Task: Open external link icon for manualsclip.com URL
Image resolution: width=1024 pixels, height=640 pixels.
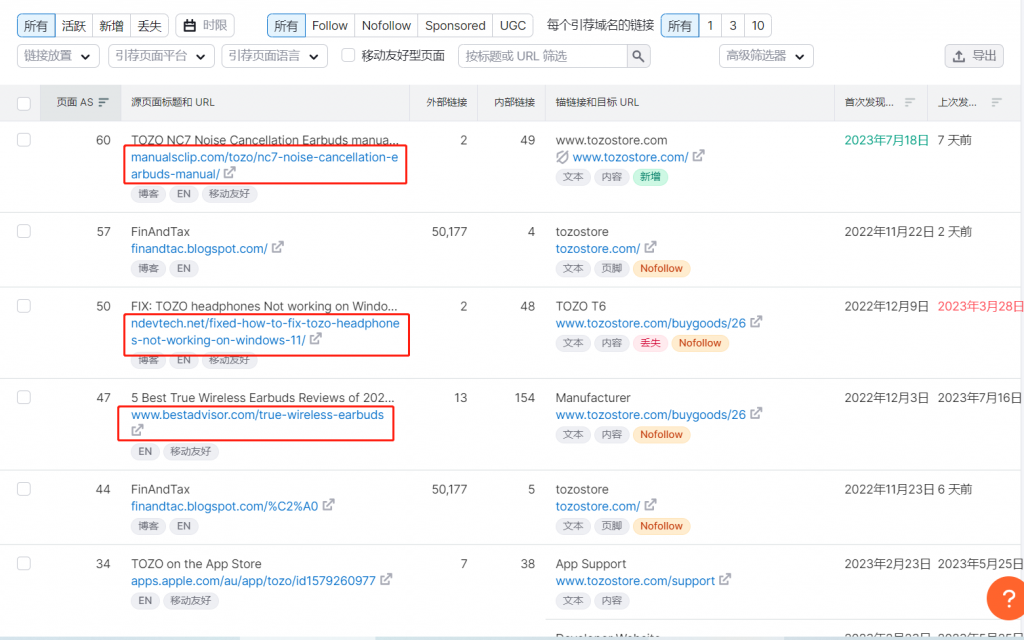Action: 229,173
